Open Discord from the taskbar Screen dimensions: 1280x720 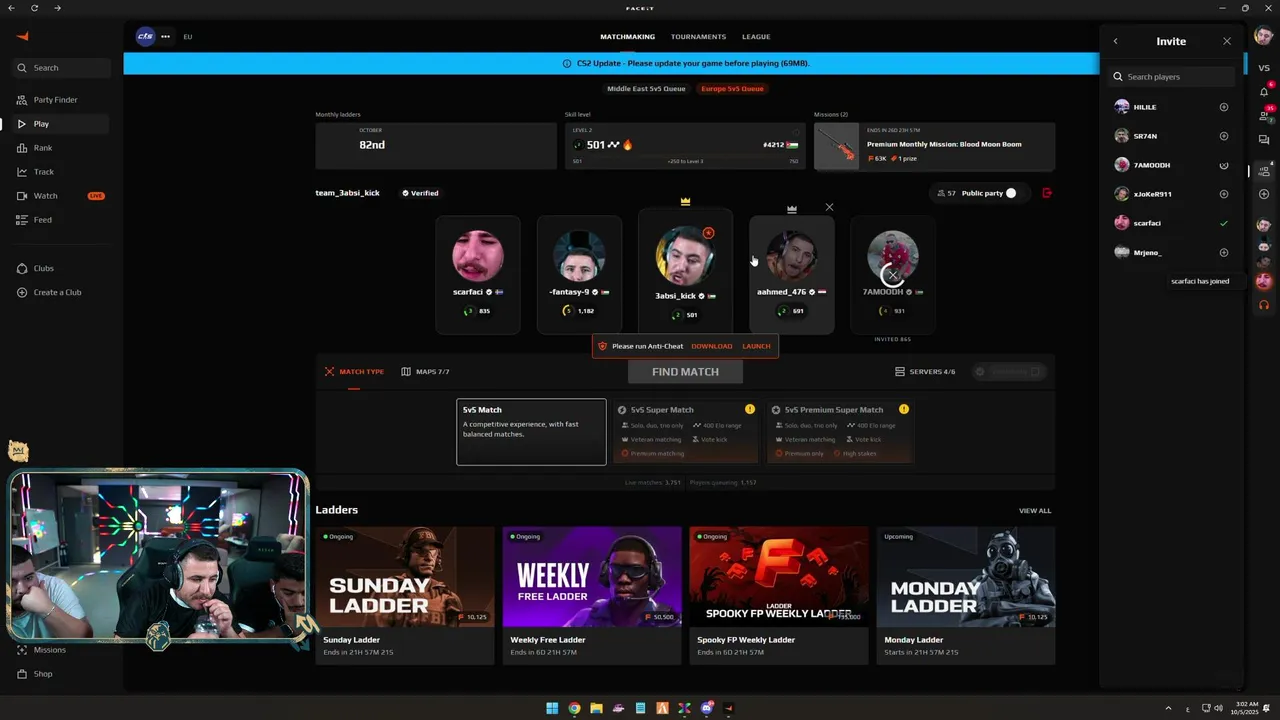pyautogui.click(x=707, y=708)
